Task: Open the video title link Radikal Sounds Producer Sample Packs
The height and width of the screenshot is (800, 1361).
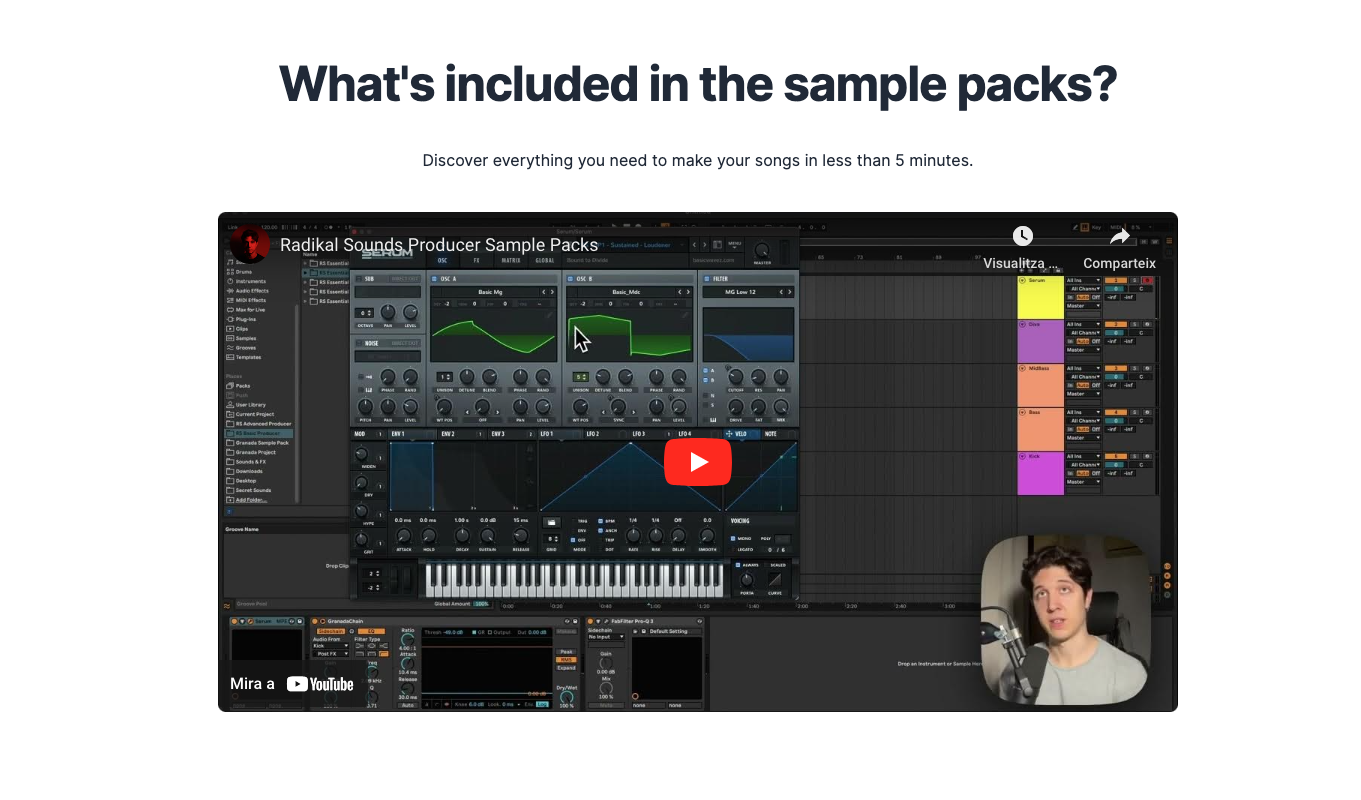Action: click(439, 245)
